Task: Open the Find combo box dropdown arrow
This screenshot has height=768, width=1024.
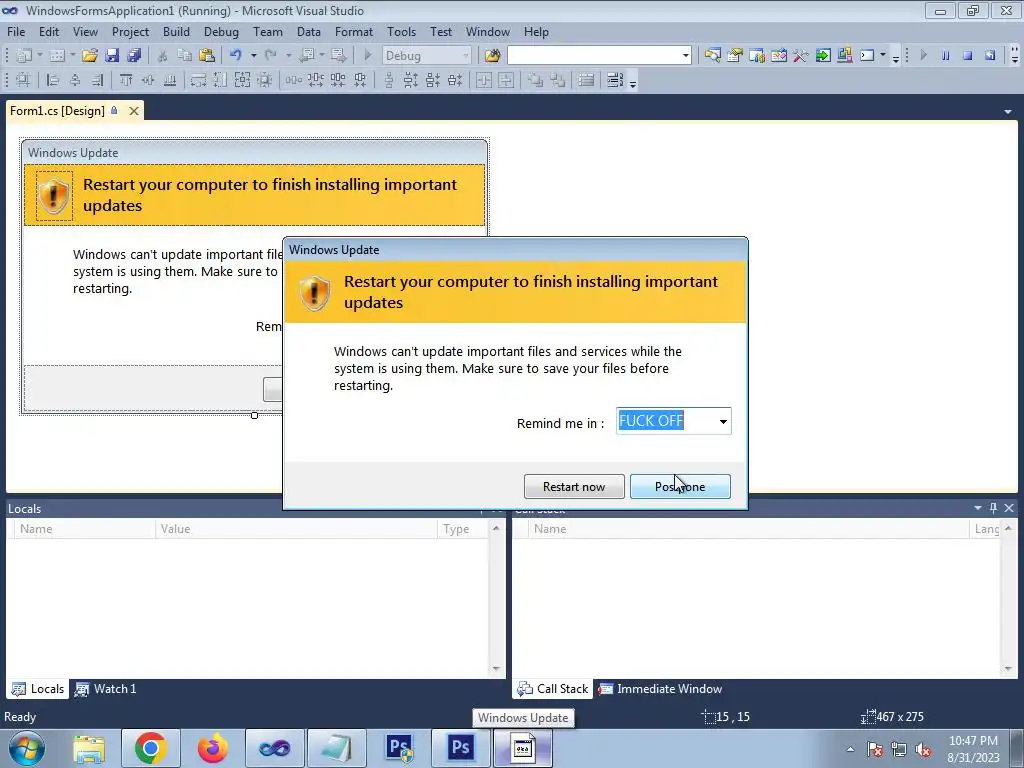Action: 685,56
